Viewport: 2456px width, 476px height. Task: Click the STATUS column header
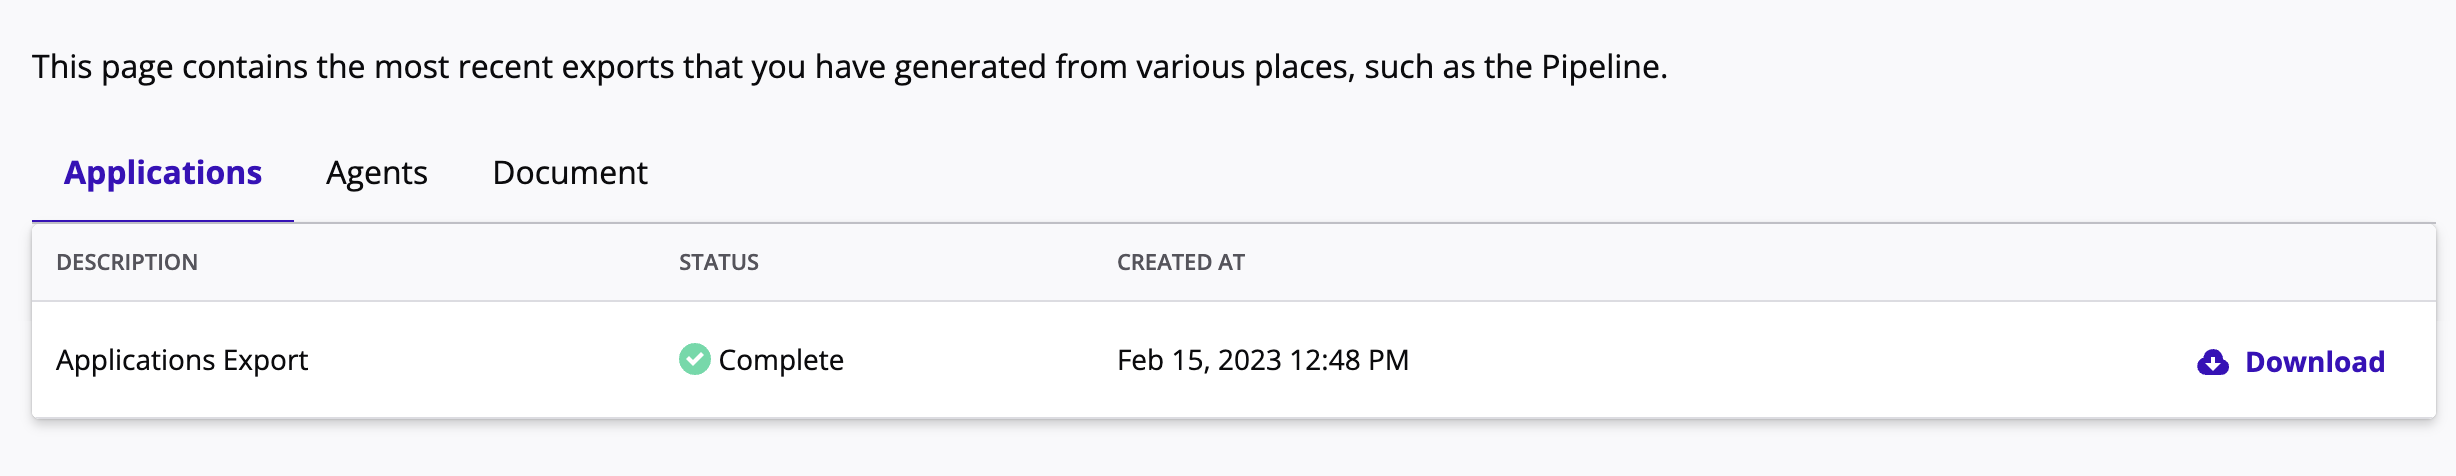click(719, 262)
